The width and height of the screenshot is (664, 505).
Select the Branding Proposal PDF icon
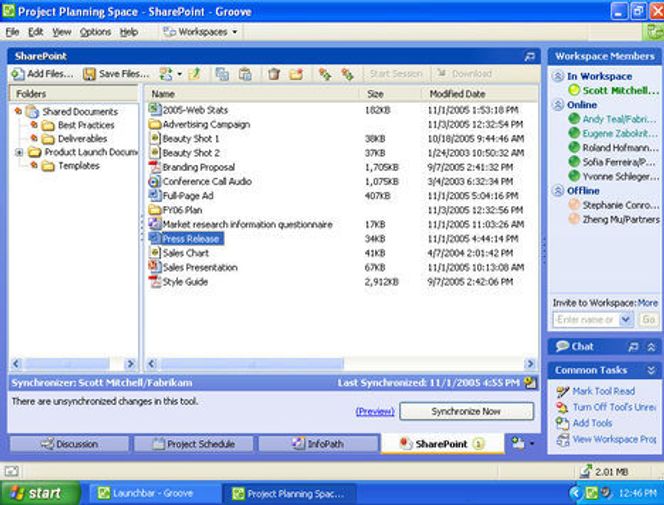point(155,167)
